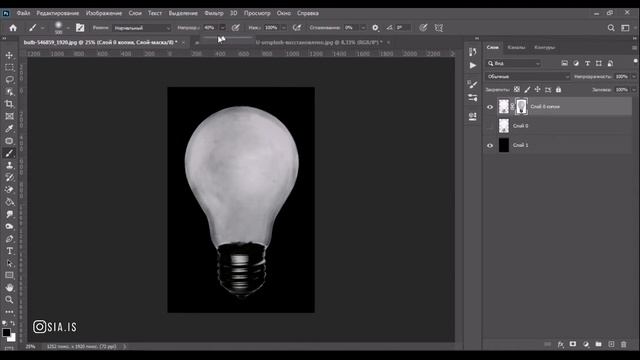Open the brush blend mode dropdown
Viewport: 640px width, 360px height.
(x=141, y=28)
